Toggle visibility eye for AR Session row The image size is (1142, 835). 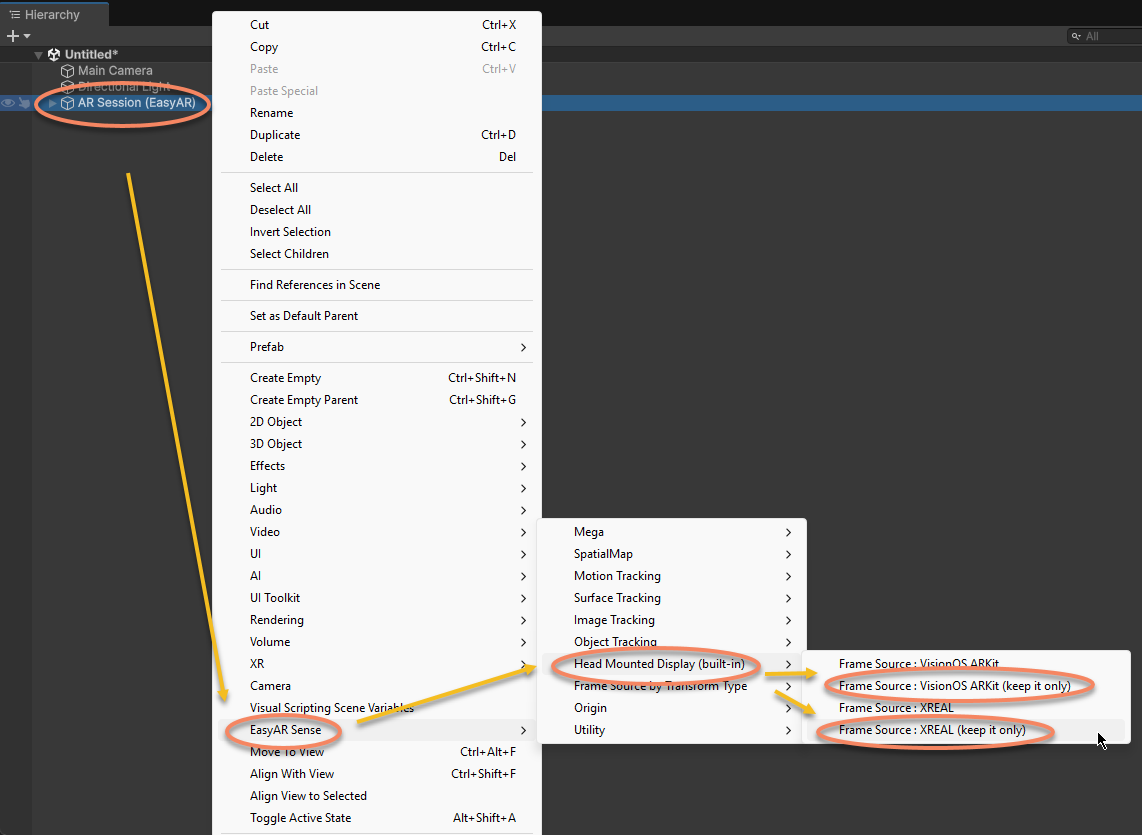8,103
